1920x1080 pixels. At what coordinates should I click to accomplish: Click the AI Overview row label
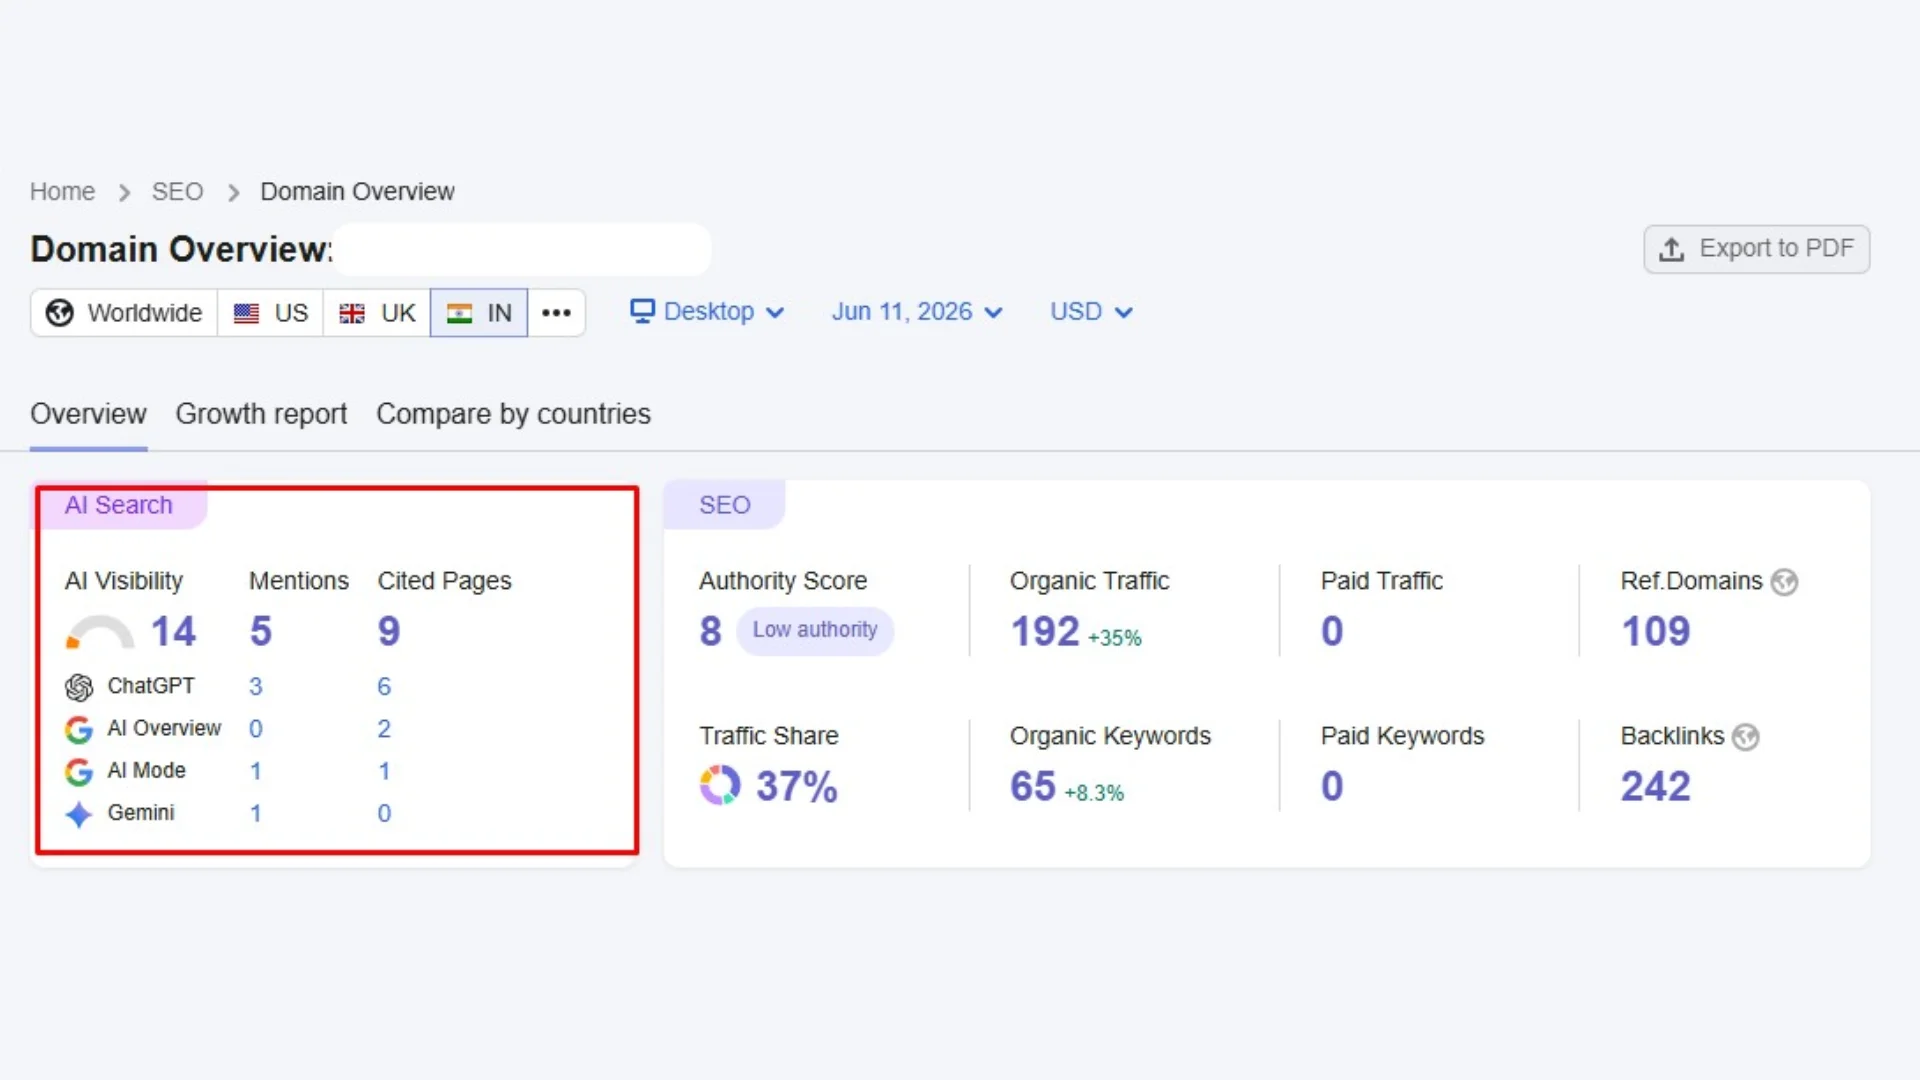tap(164, 728)
